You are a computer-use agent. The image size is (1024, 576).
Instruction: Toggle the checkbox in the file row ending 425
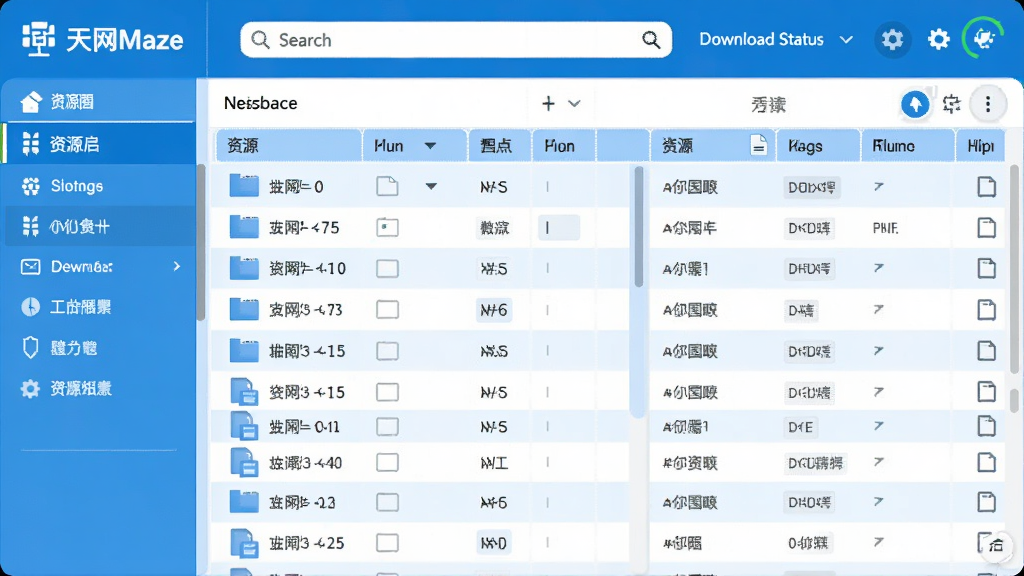[x=387, y=543]
